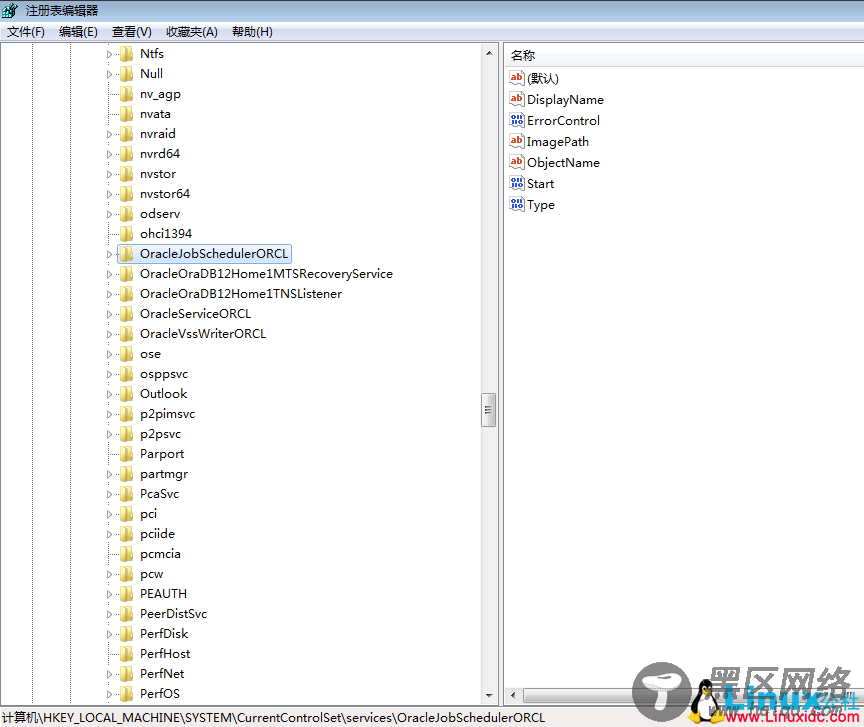Select the PEAUTH tree key
Viewport: 864px width, 727px height.
[163, 594]
